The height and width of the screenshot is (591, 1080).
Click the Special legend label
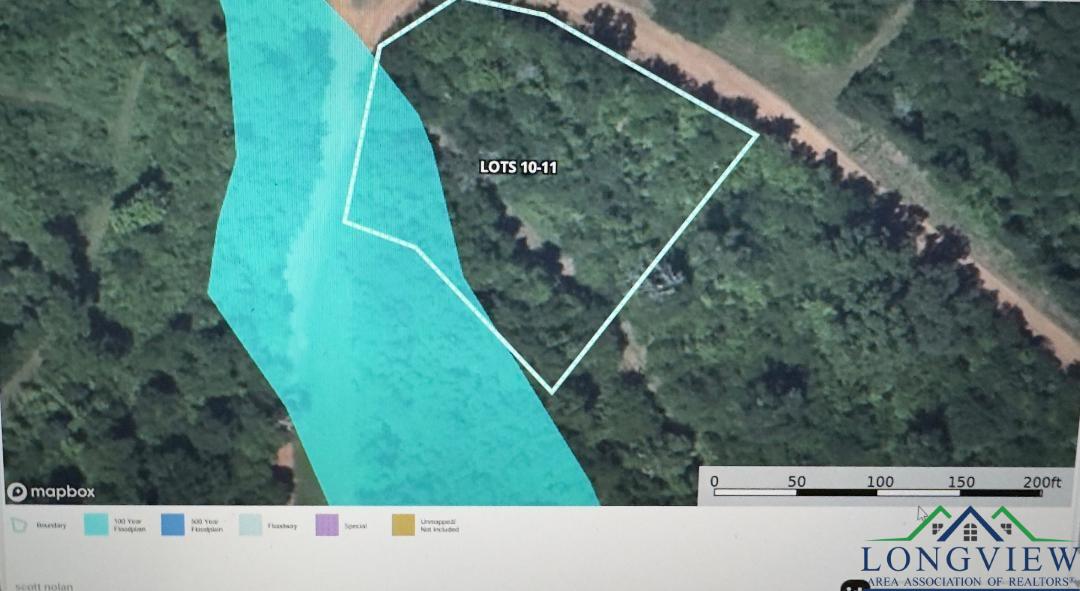(358, 525)
